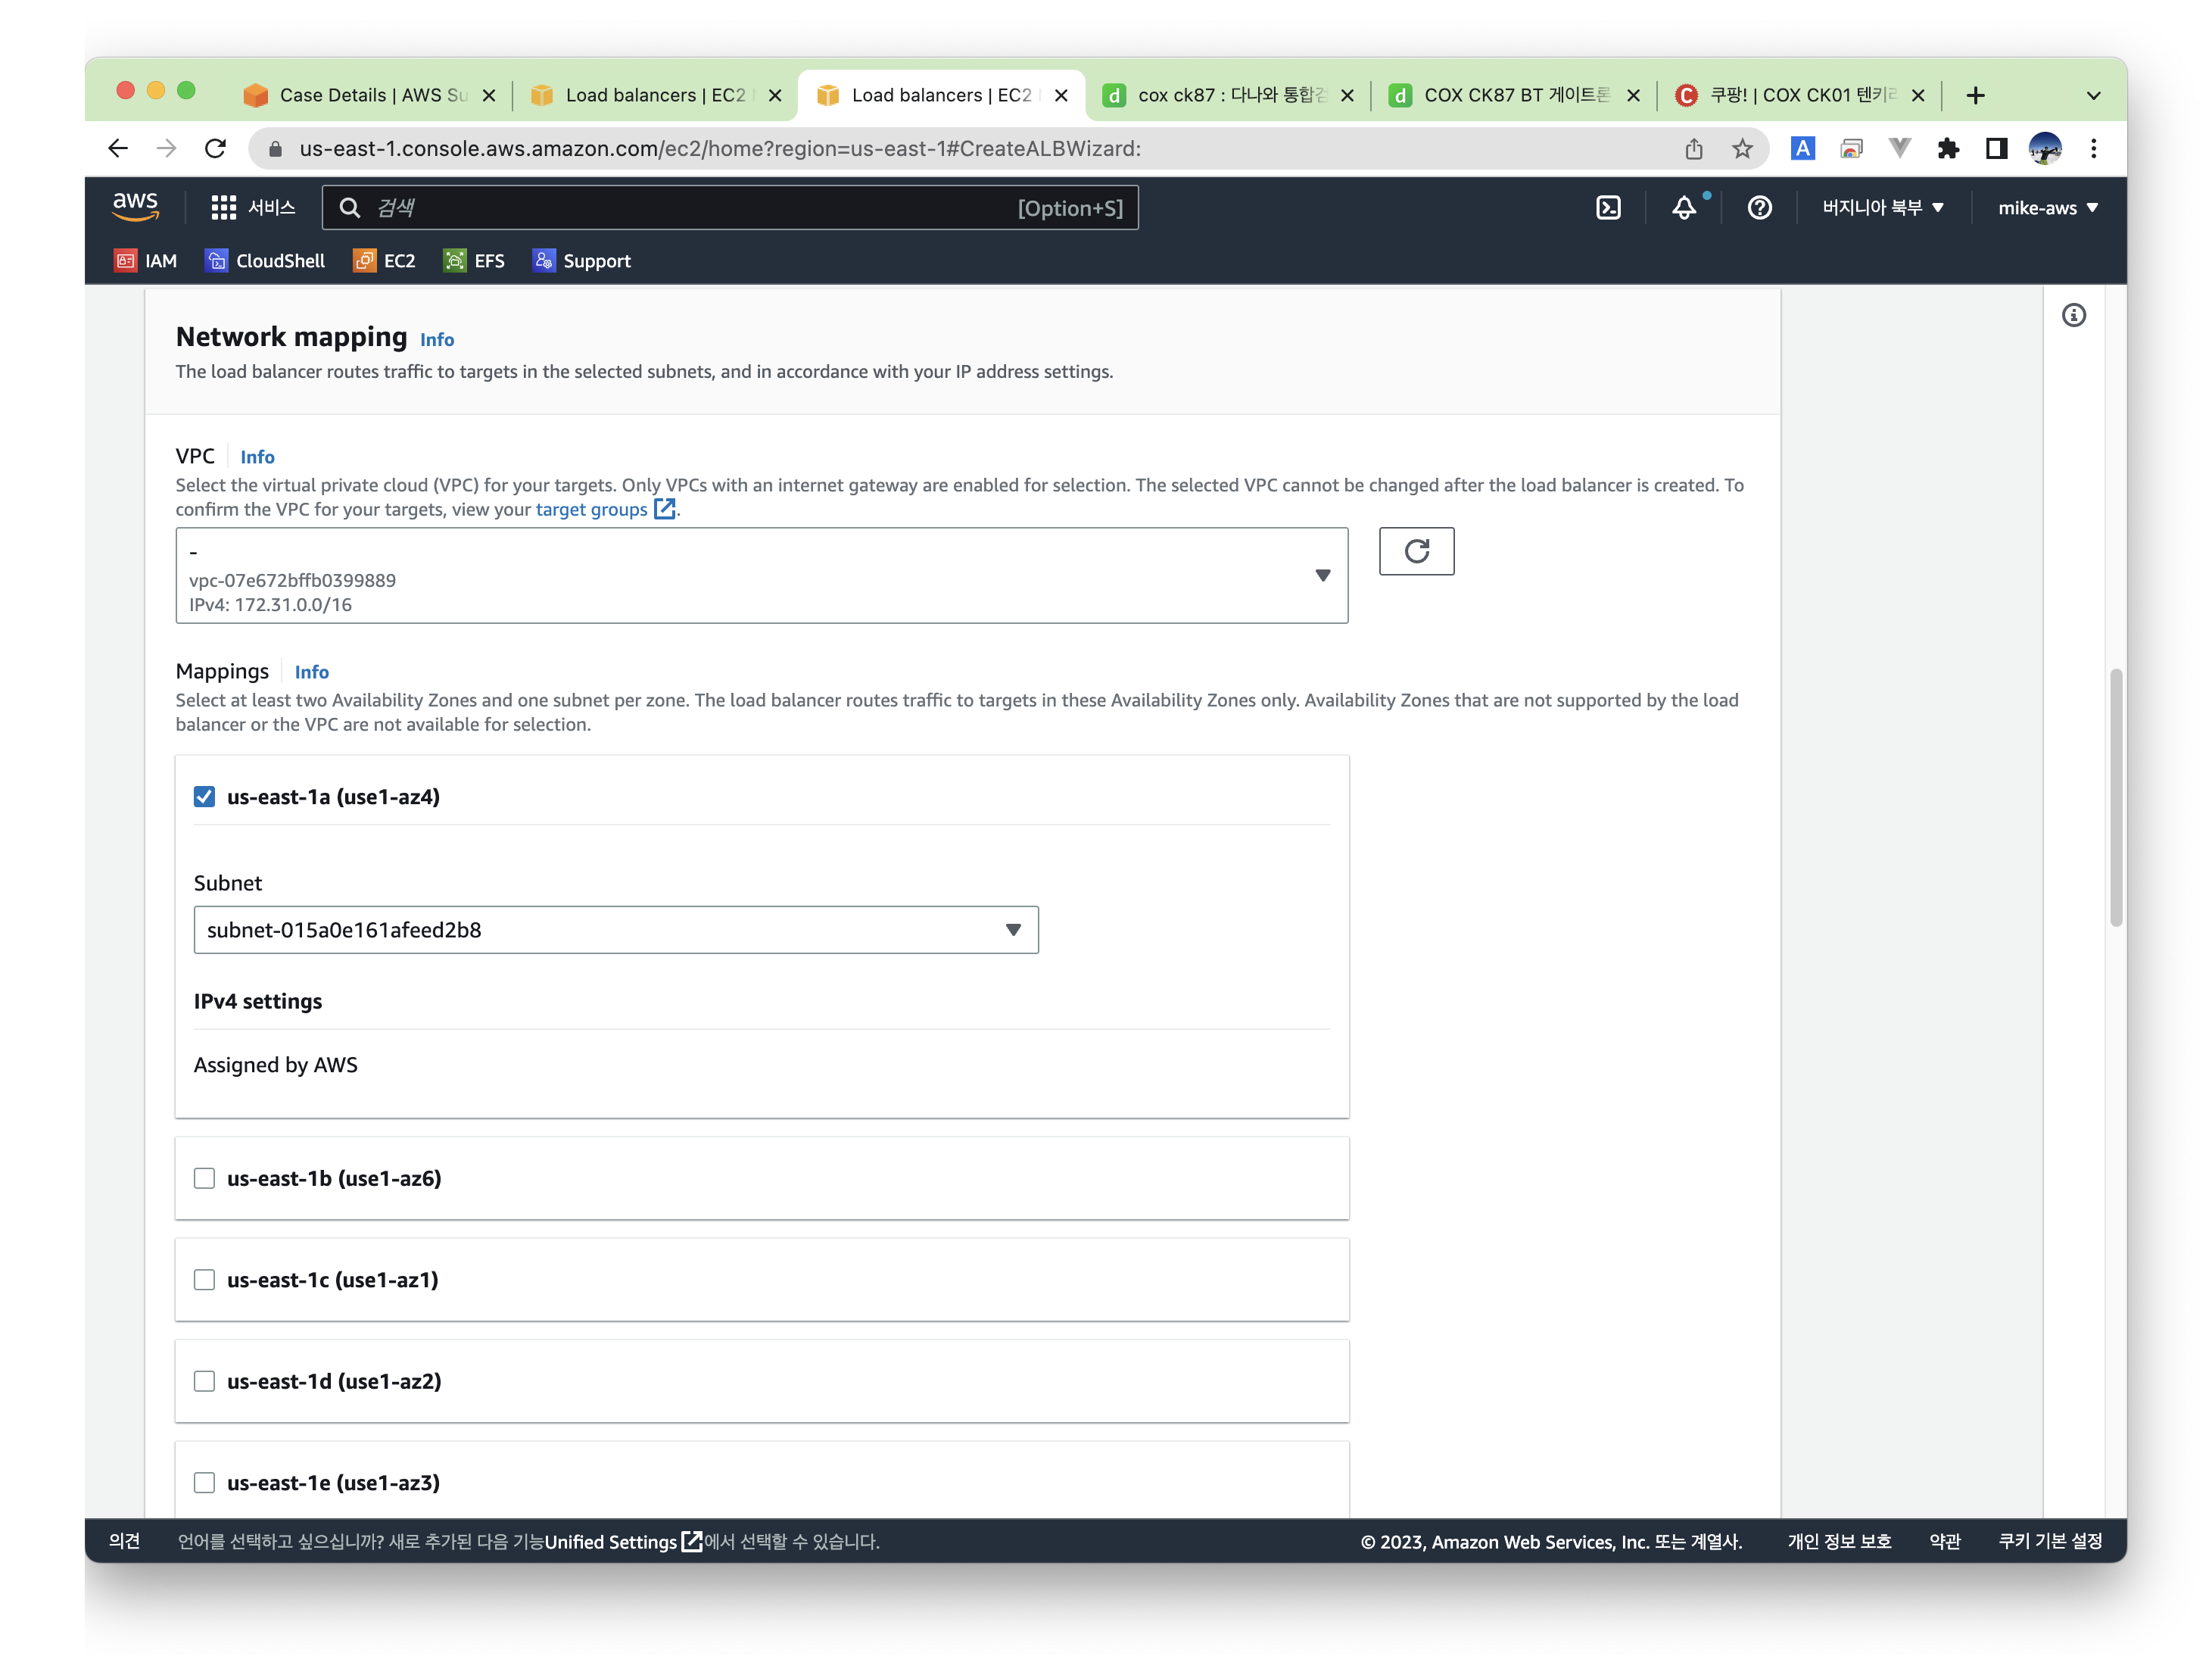
Task: Open the CloudShell terminal icon in header
Action: point(1607,208)
